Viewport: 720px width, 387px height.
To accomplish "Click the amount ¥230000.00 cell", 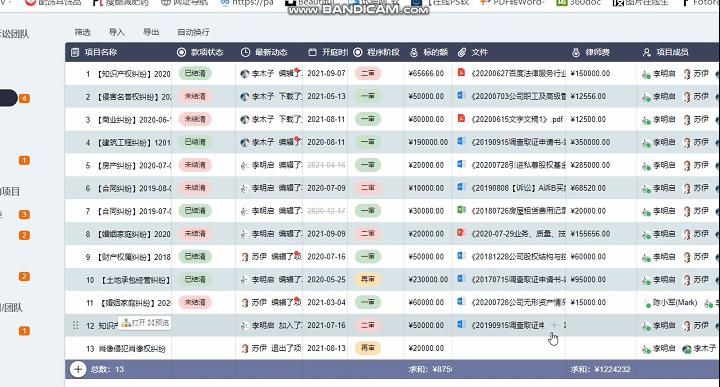I will pyautogui.click(x=428, y=279).
